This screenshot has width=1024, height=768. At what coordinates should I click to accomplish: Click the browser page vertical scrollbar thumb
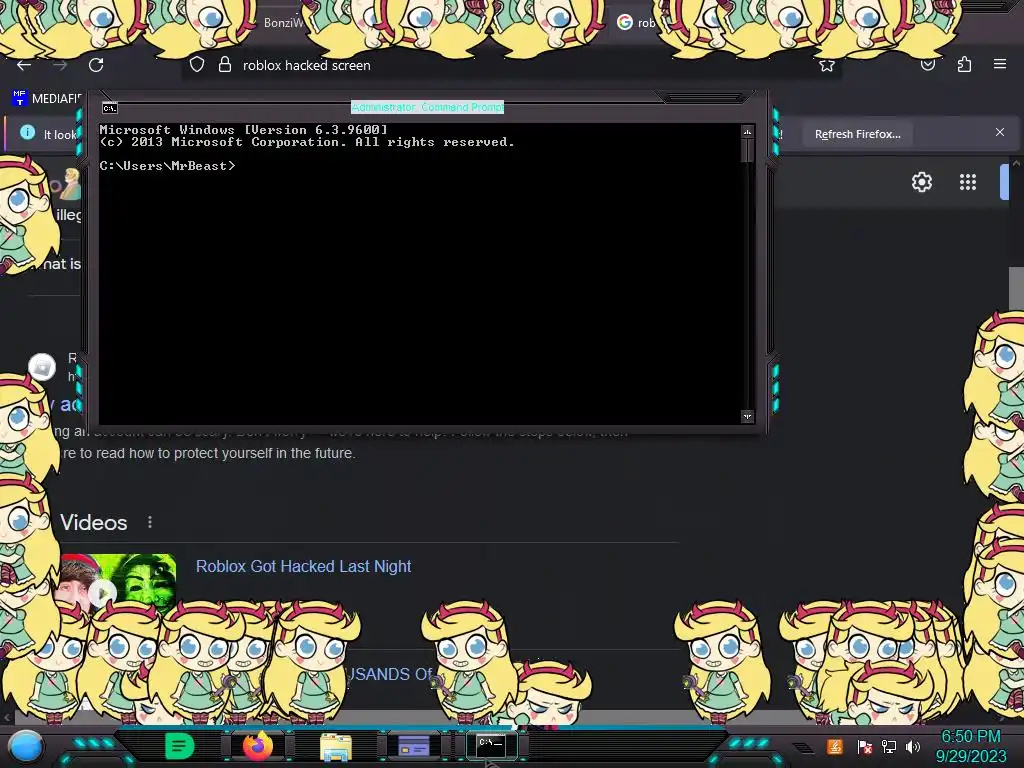[1016, 289]
